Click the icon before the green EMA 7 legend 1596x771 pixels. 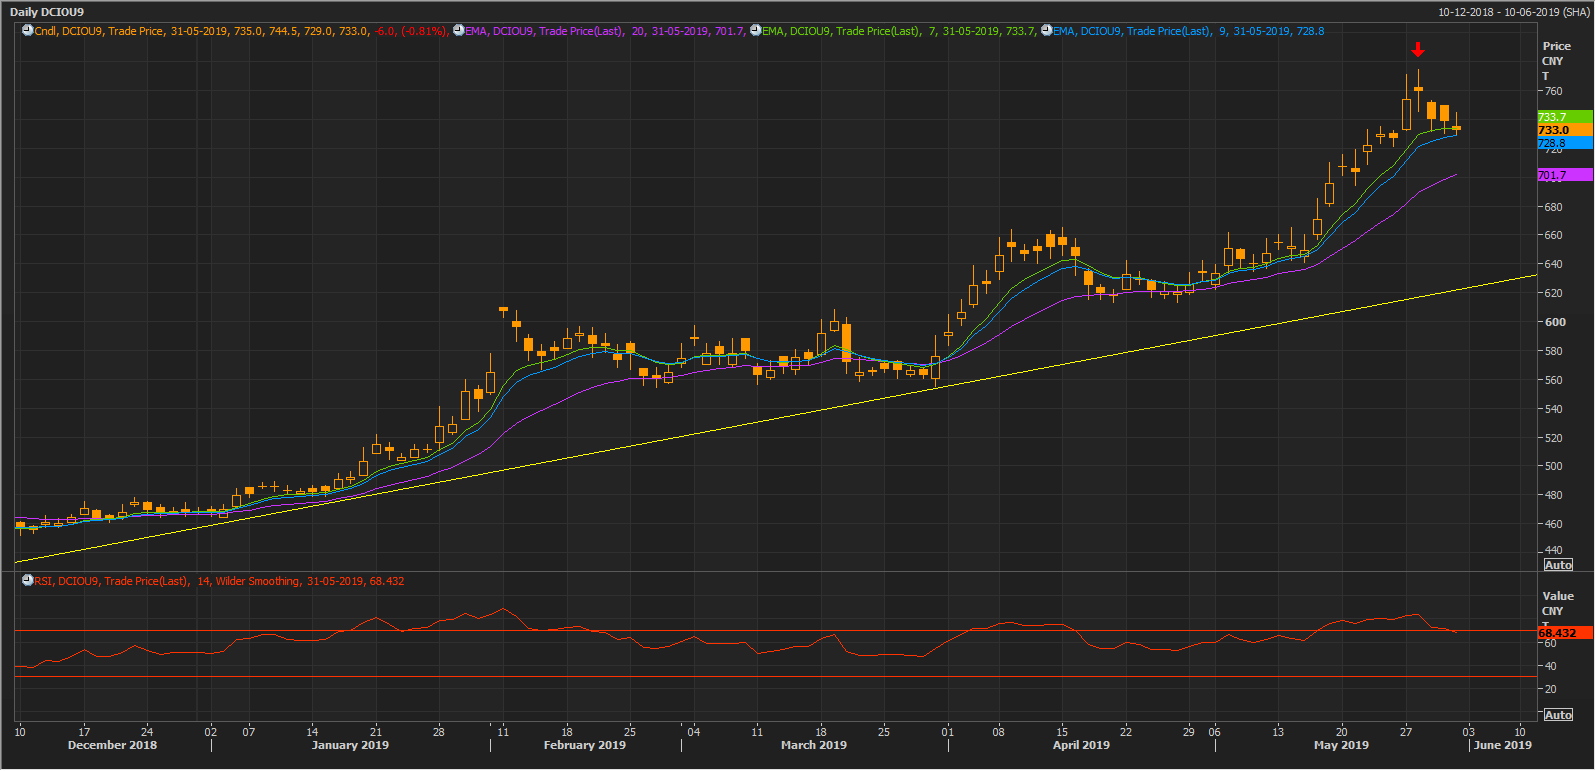(x=755, y=31)
